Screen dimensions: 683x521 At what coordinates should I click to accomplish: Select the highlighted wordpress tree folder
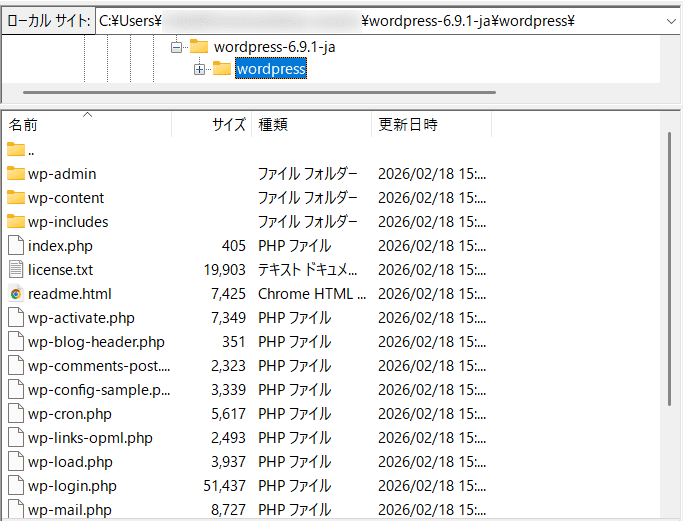click(271, 69)
